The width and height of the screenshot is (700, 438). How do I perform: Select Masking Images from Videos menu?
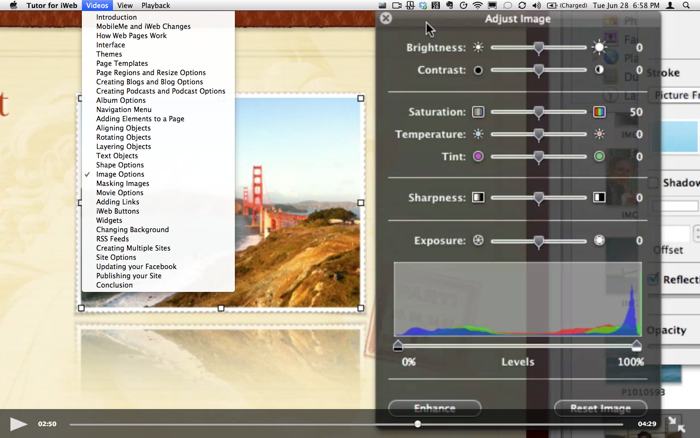[123, 184]
